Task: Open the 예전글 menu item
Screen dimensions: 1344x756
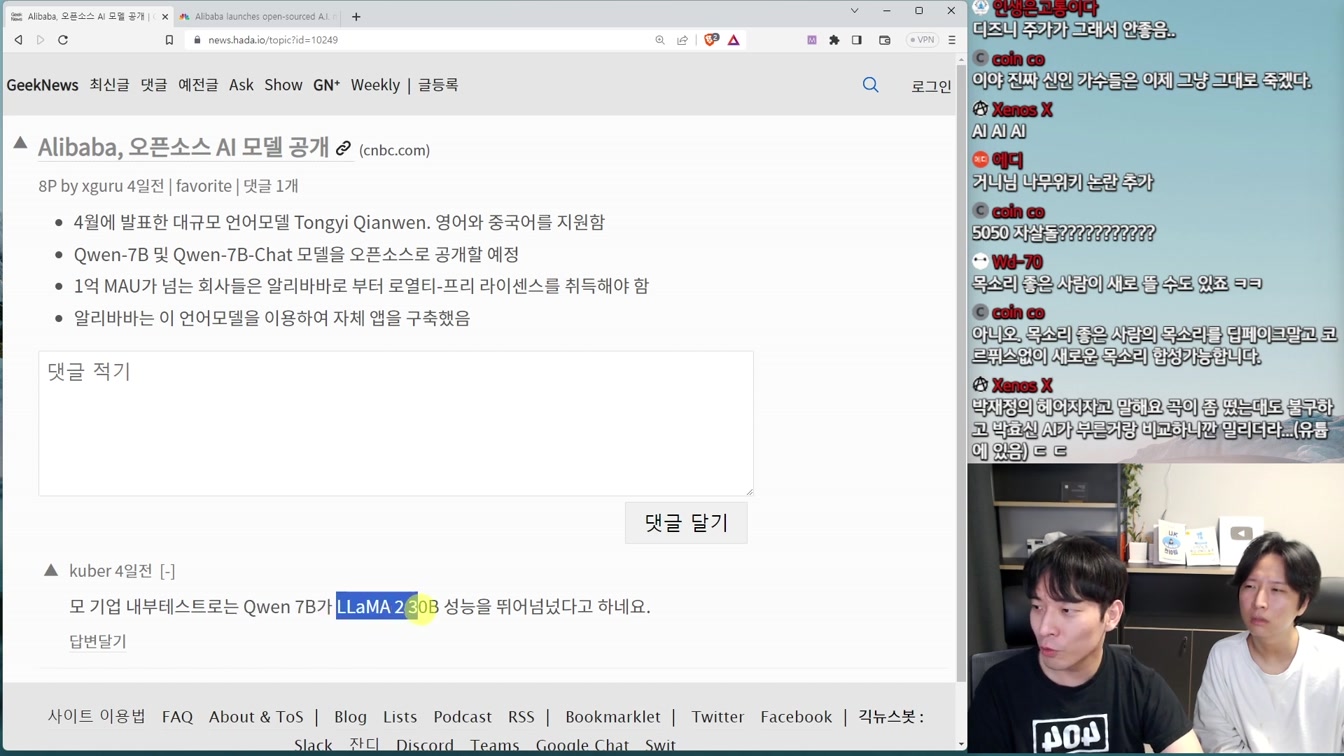Action: (x=198, y=85)
